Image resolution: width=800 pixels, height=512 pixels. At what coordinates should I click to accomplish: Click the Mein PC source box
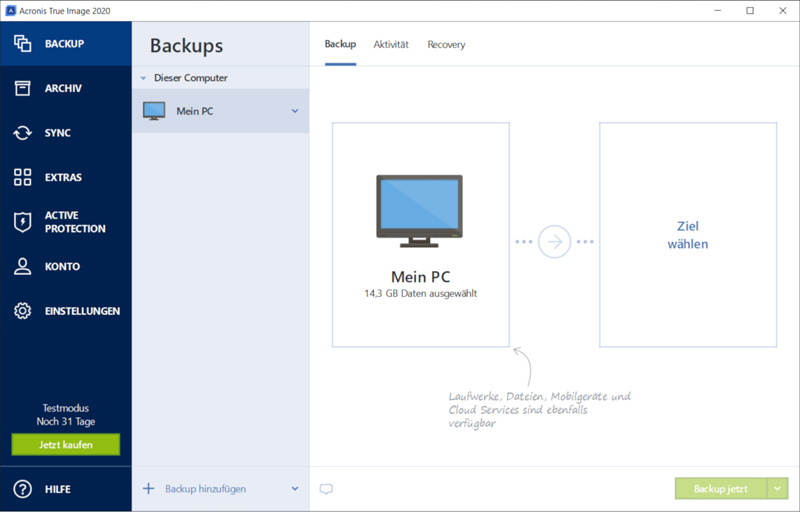420,235
